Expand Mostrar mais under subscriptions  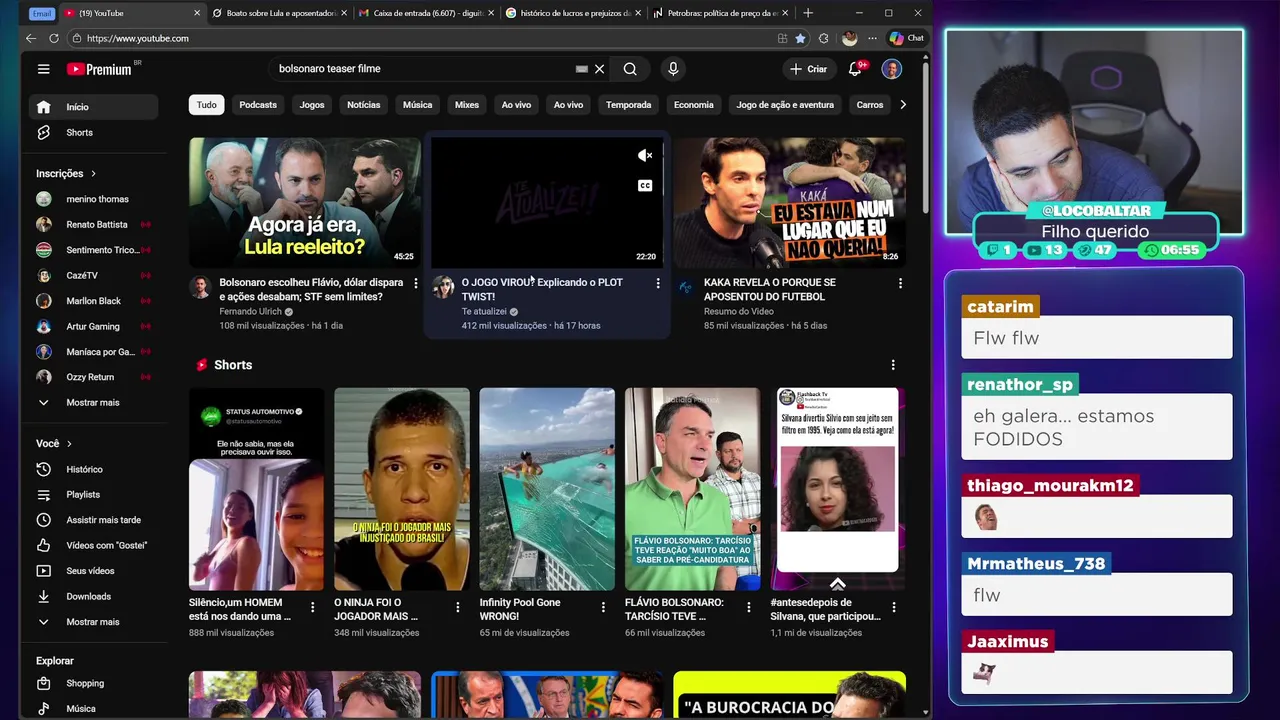click(92, 402)
